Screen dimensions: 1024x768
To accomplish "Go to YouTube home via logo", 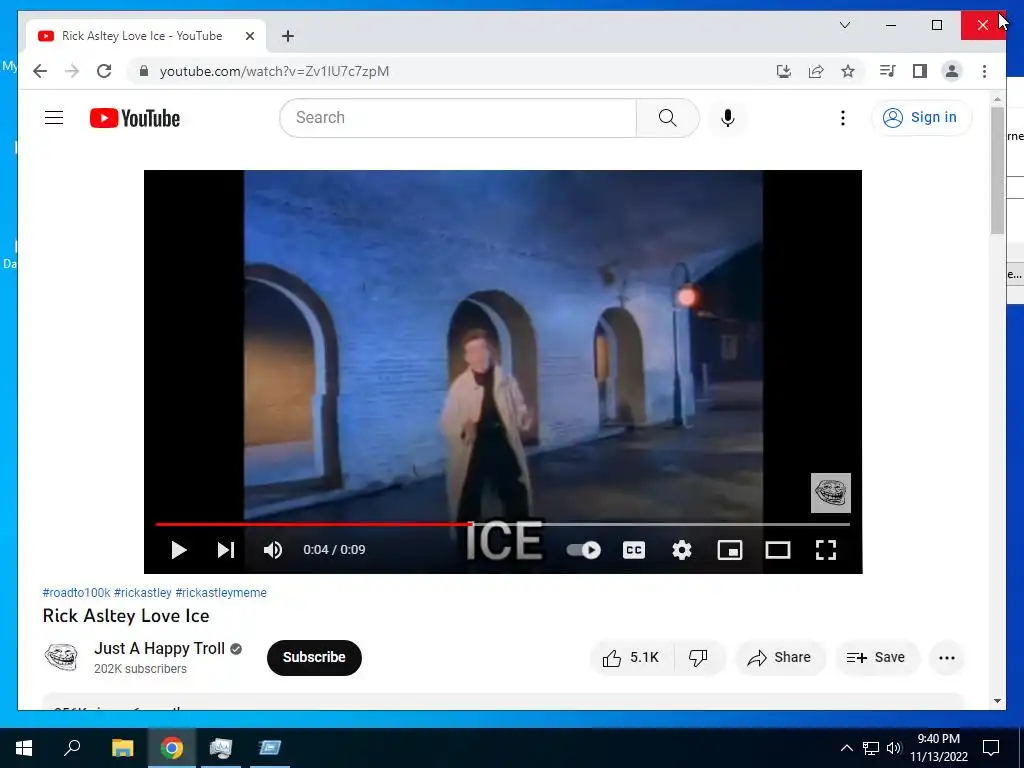I will (135, 118).
